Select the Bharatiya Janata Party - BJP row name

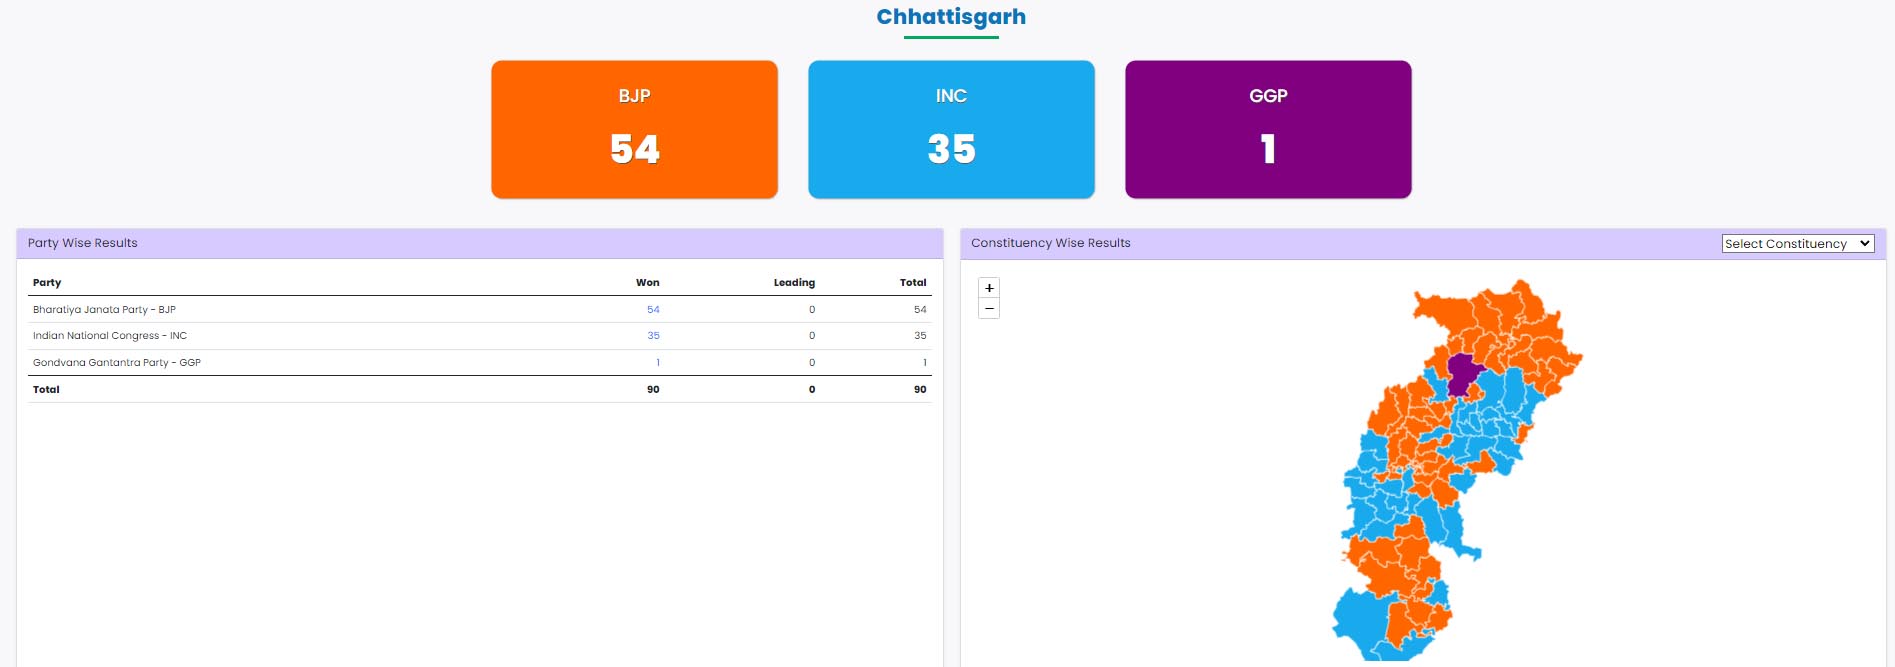click(x=104, y=310)
